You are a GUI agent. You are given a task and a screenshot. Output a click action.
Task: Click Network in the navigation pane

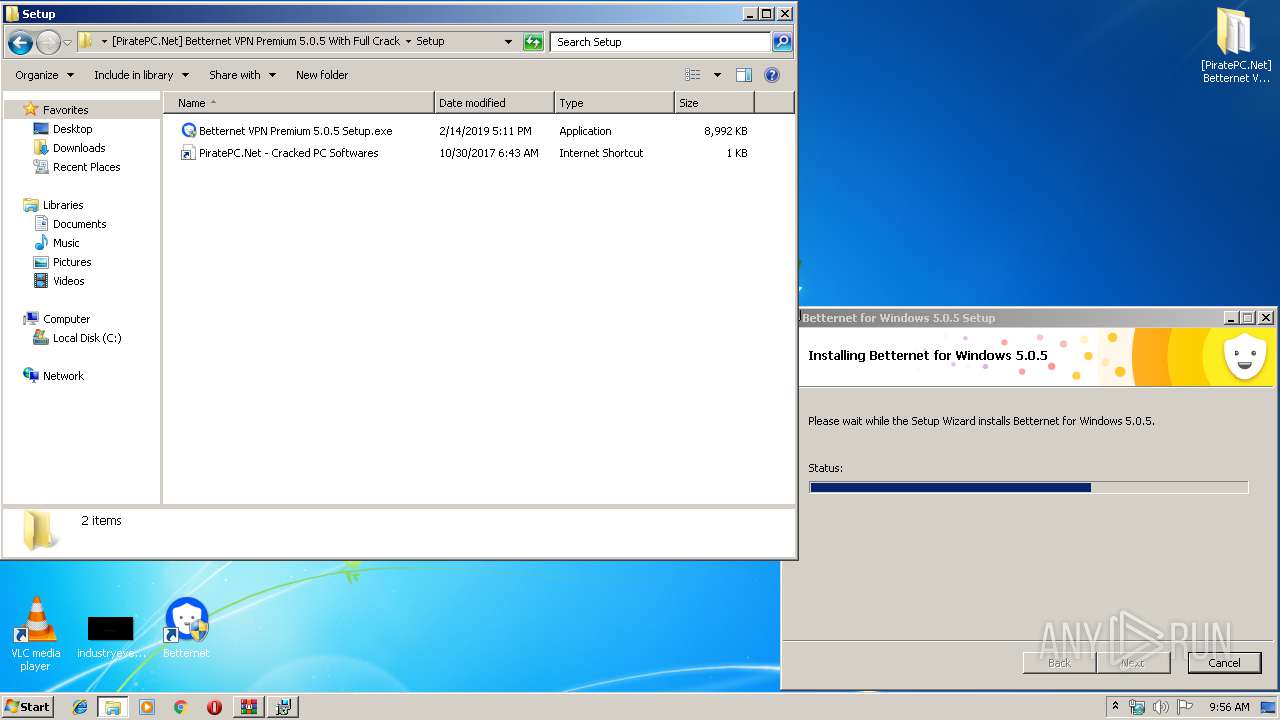63,376
